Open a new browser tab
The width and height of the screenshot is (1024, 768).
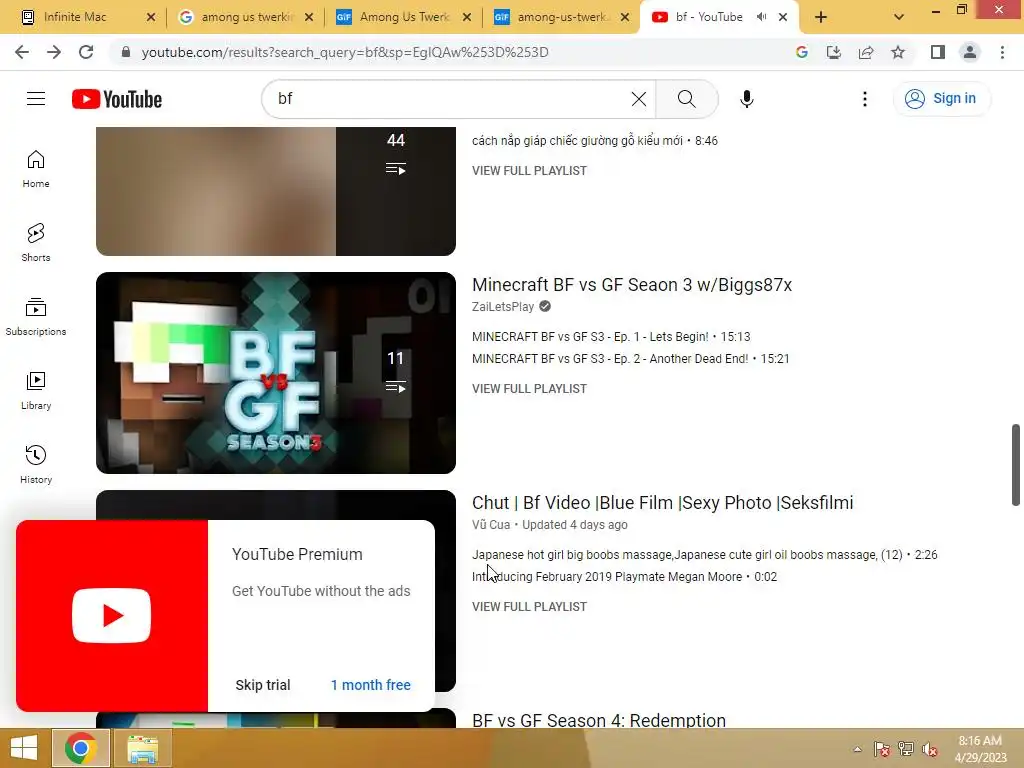[821, 17]
